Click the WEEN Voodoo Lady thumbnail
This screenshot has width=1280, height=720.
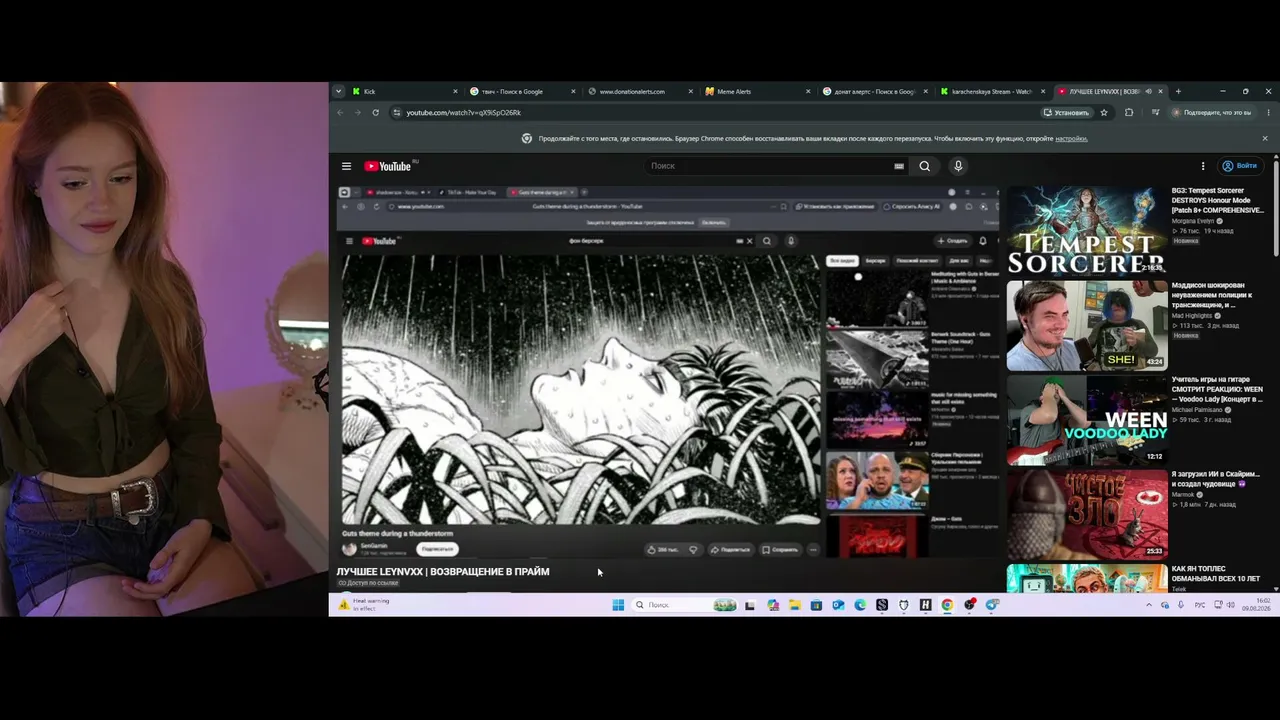1087,419
